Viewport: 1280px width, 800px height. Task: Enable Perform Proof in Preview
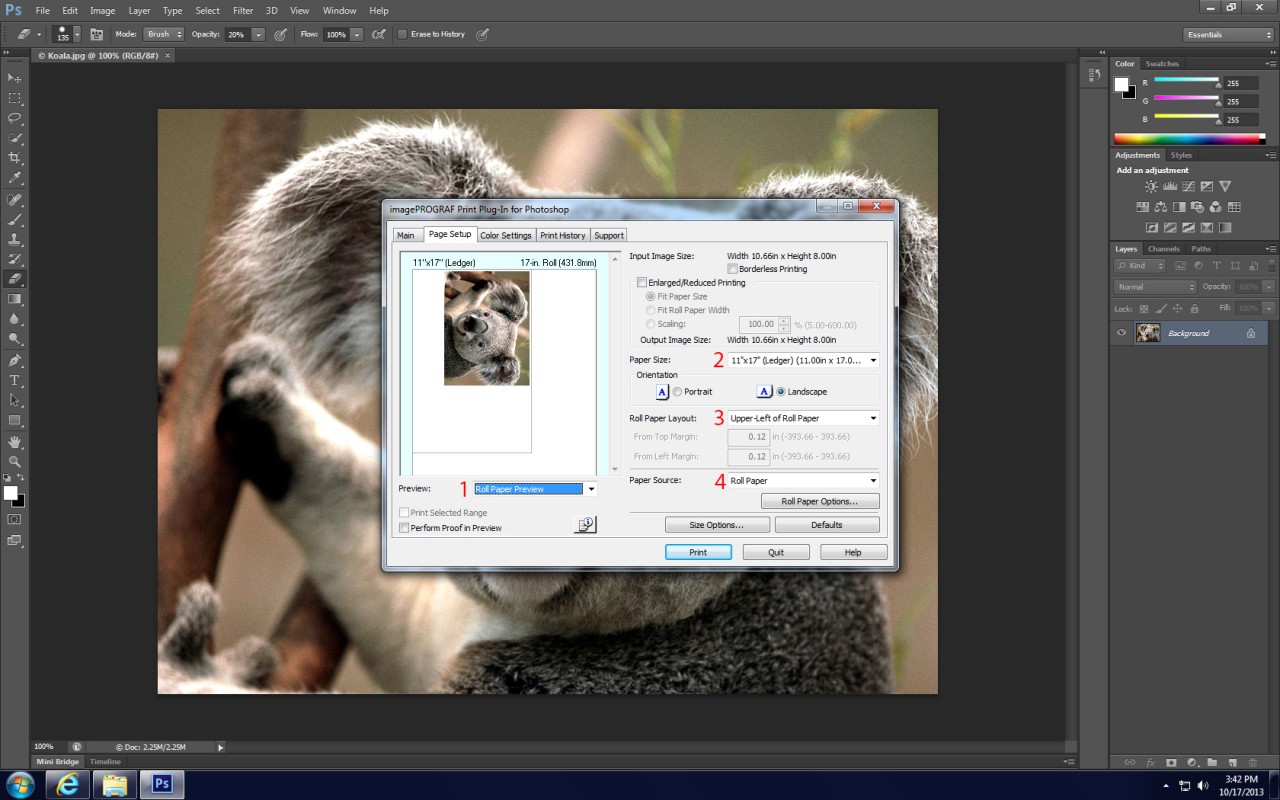tap(404, 527)
